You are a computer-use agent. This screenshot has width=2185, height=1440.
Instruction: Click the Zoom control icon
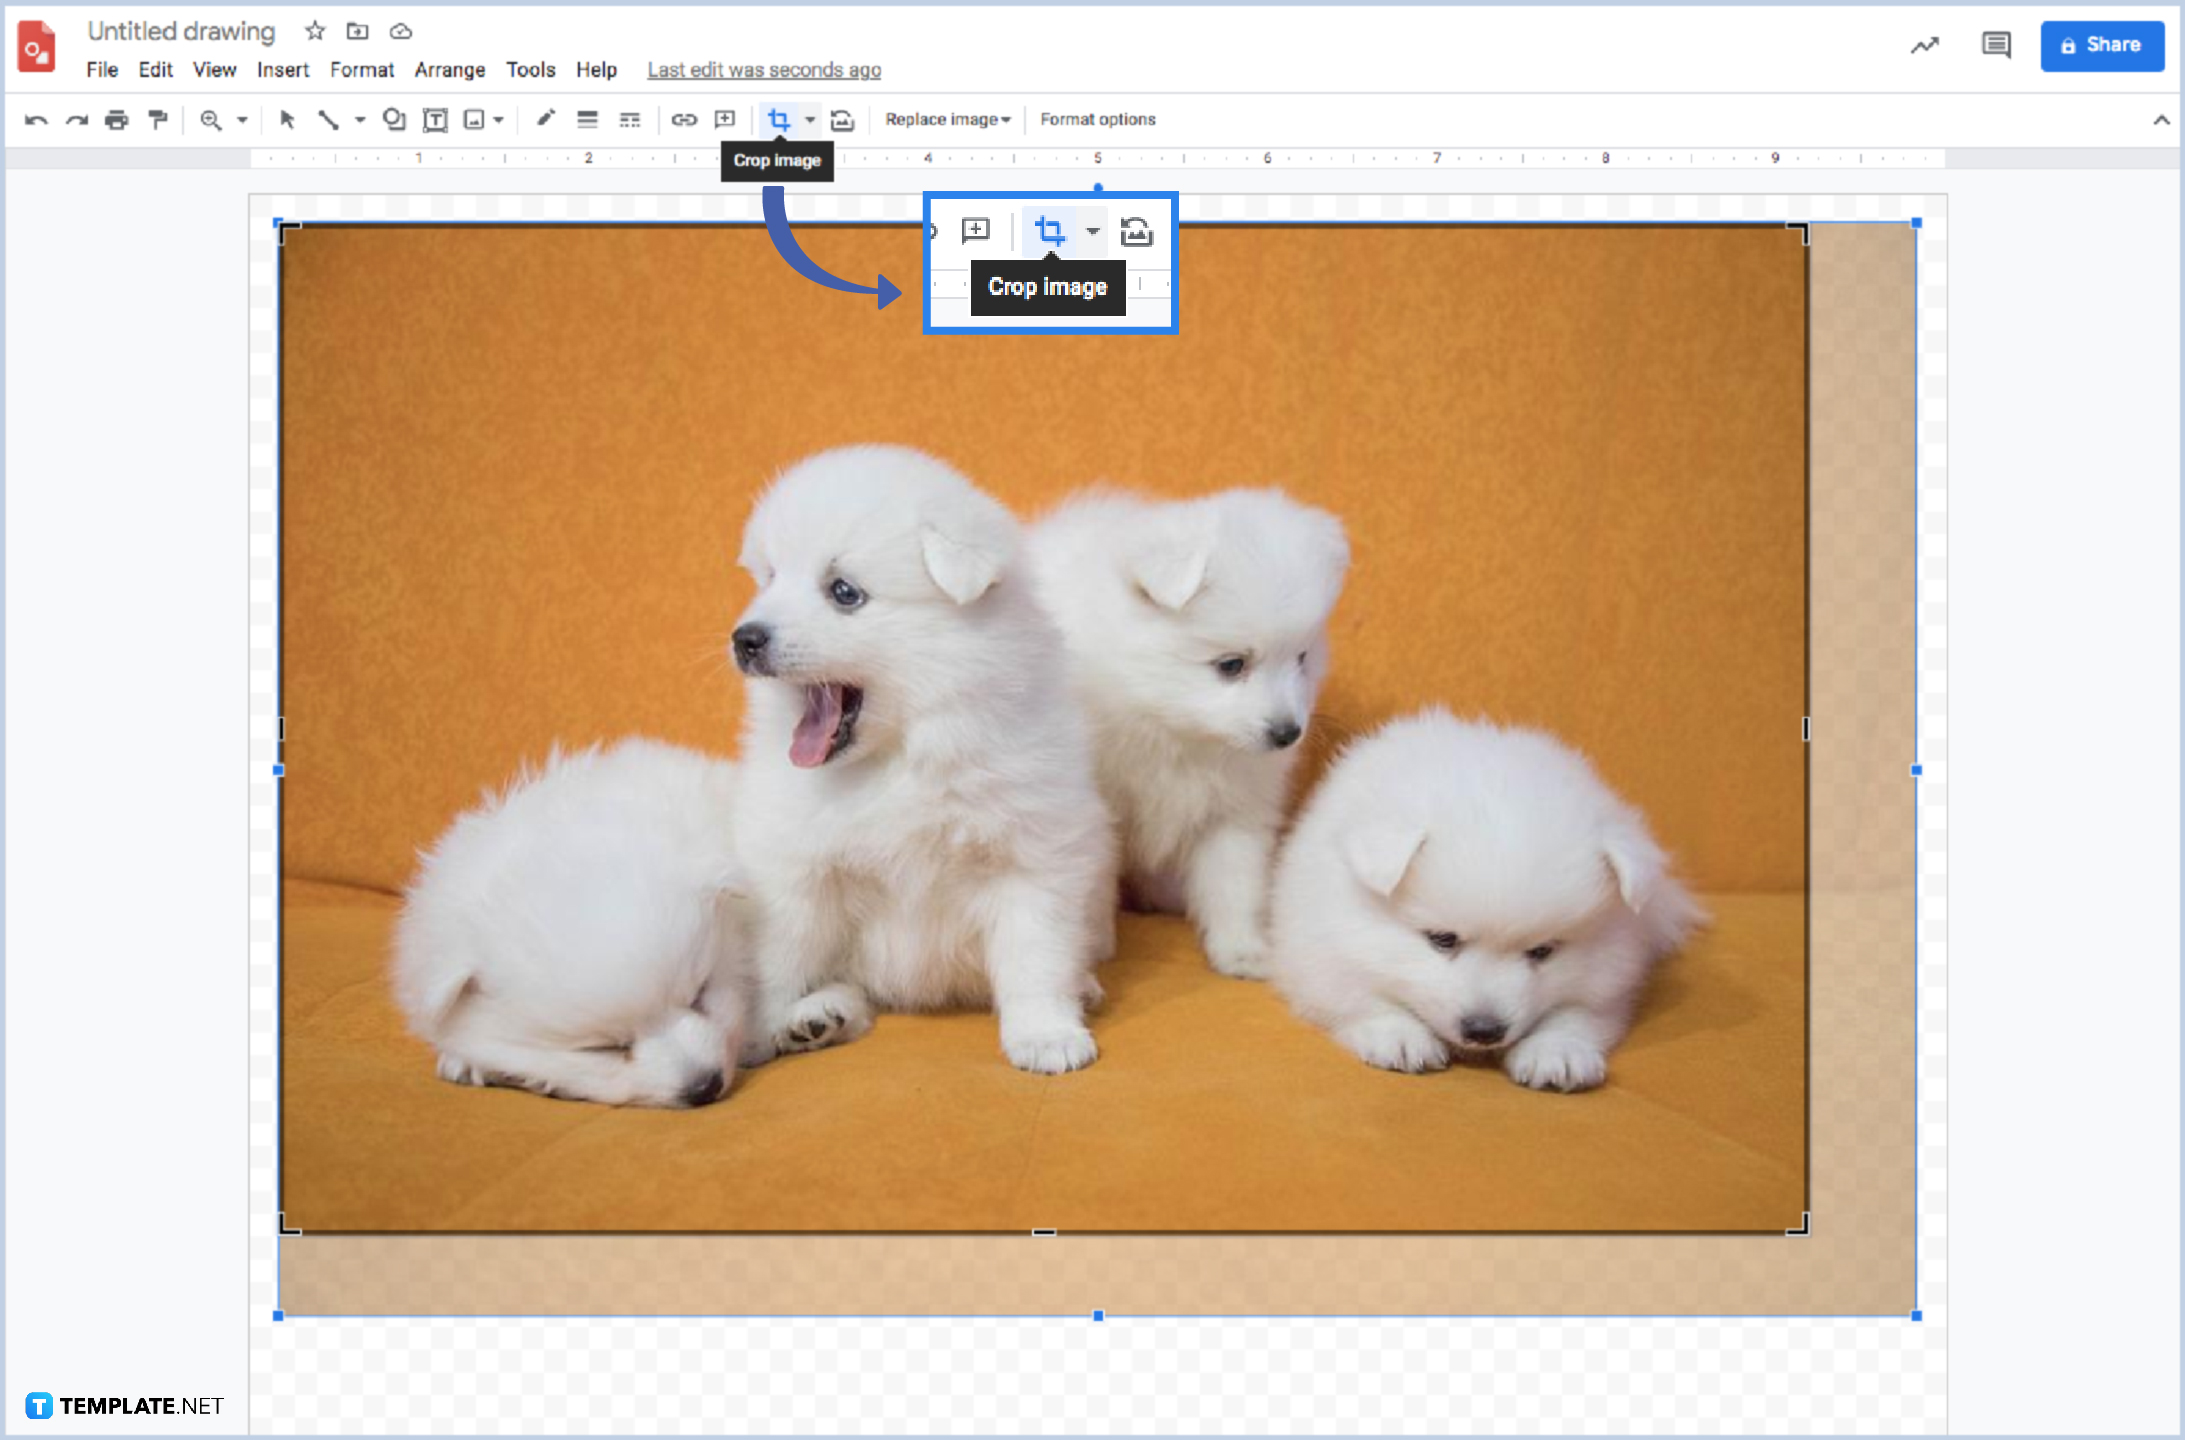210,119
